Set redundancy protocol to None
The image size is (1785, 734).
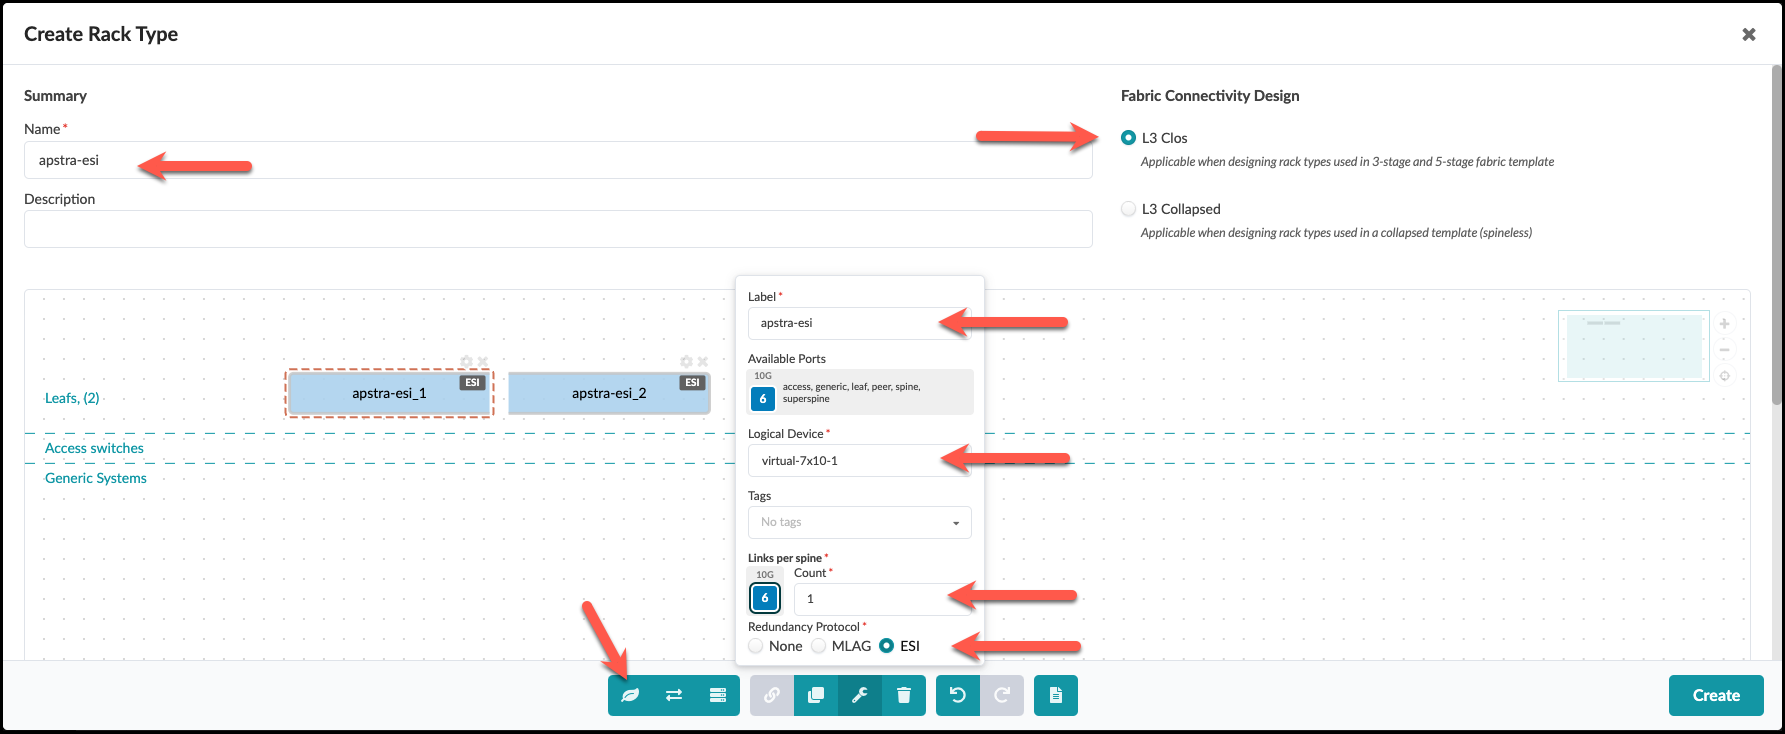[756, 646]
